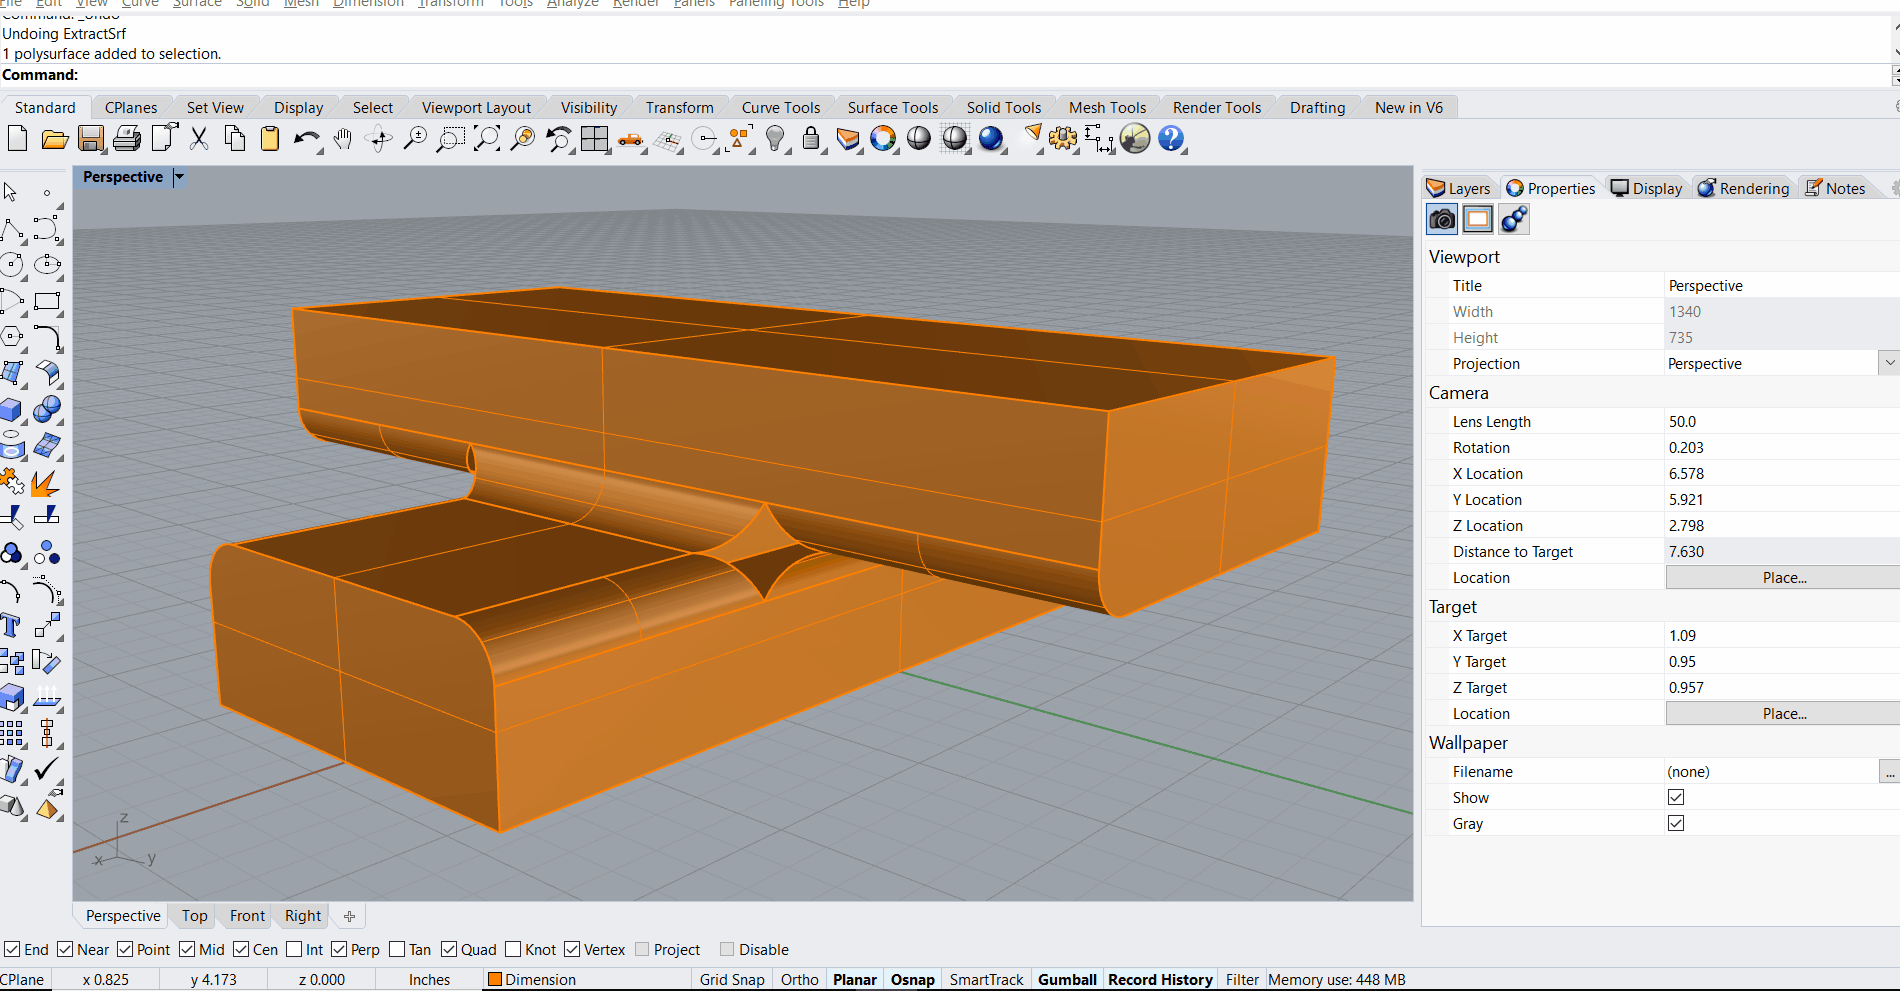This screenshot has height=991, width=1900.
Task: Click the Boolean spheres icon in sidebar
Action: [47, 410]
